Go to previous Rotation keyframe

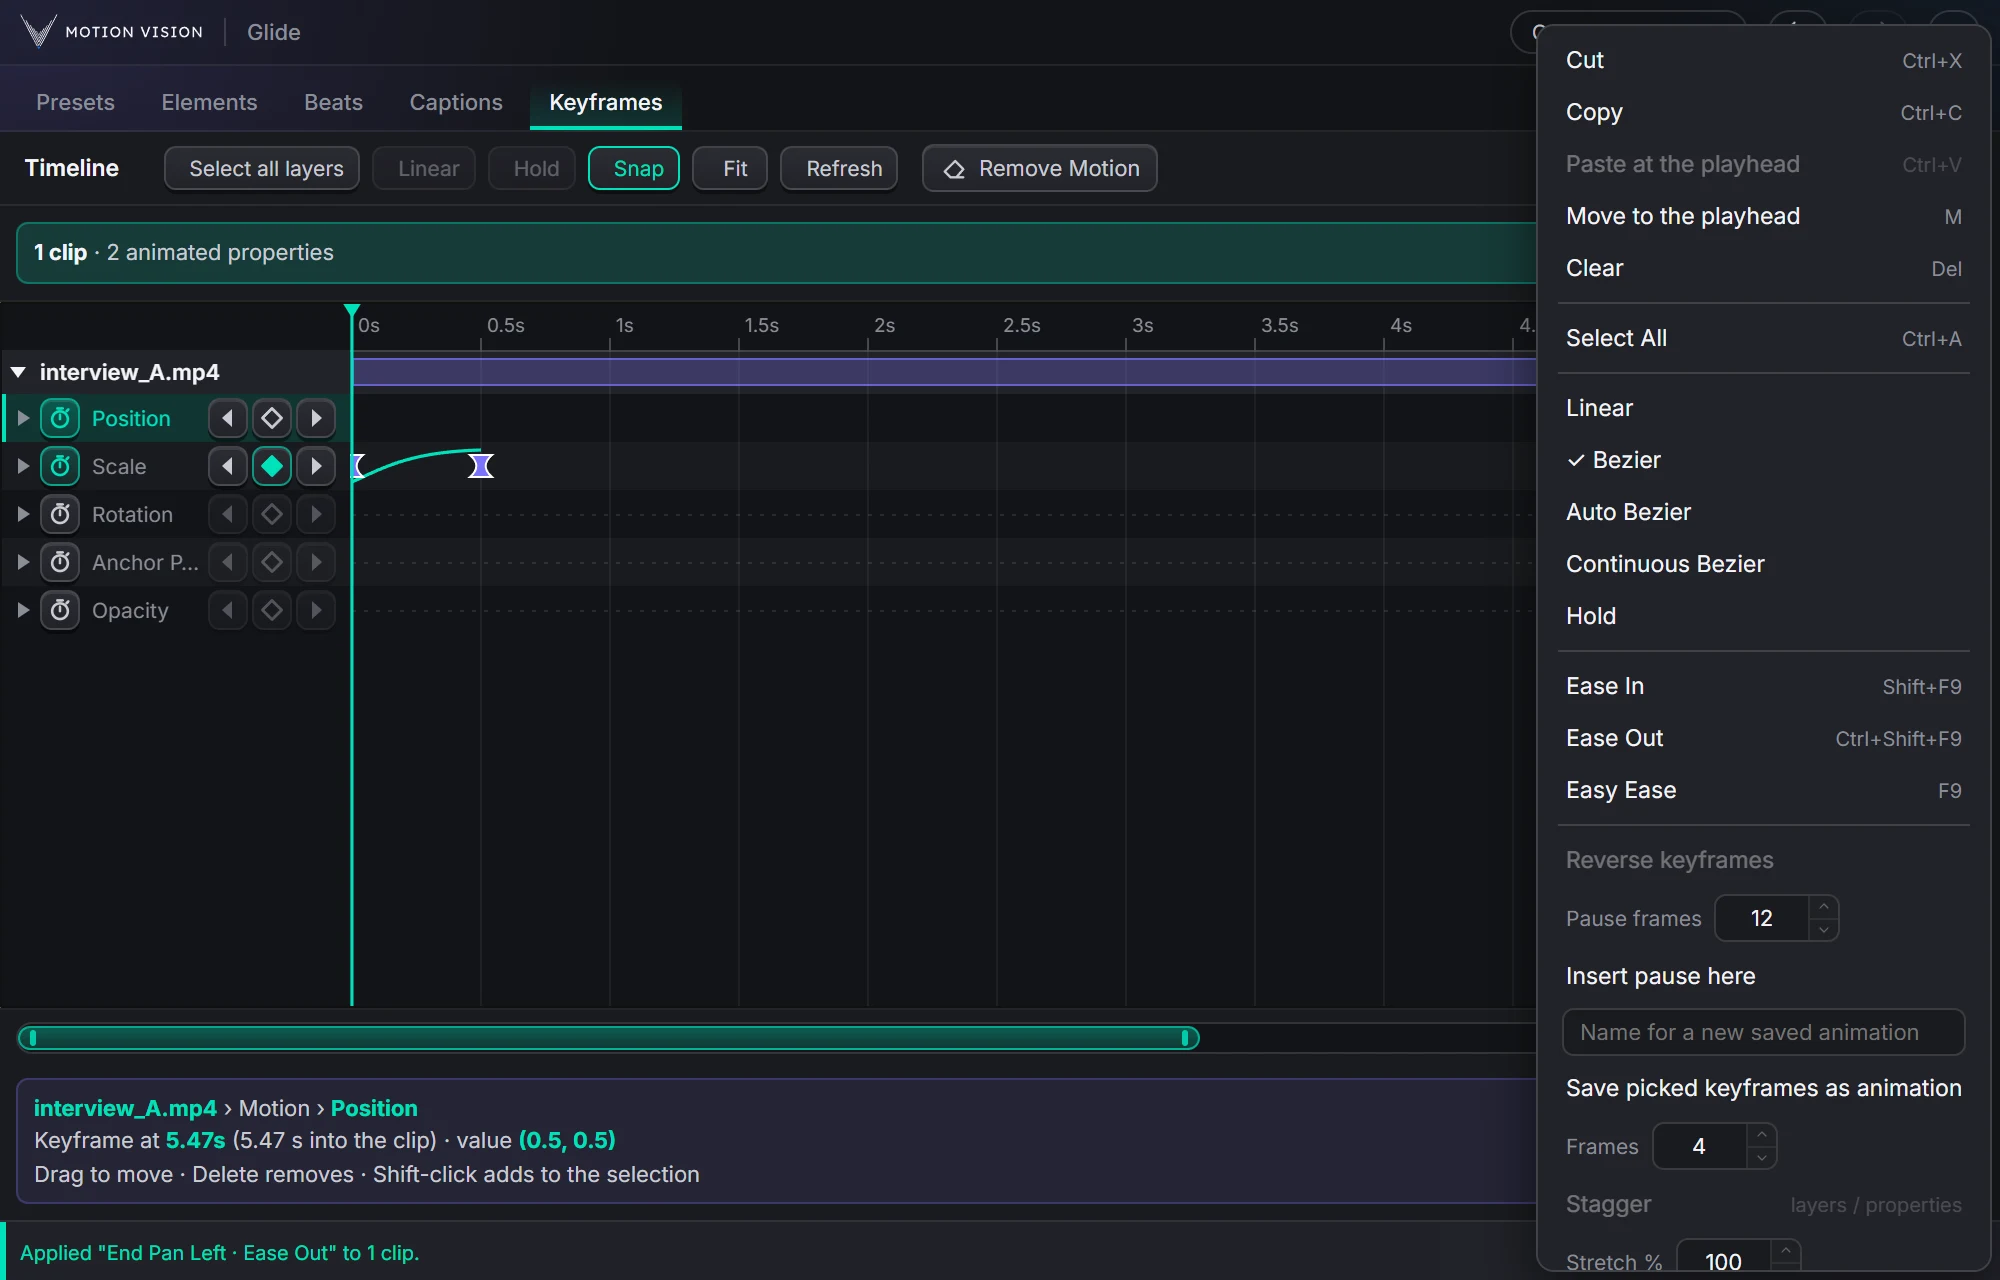228,514
